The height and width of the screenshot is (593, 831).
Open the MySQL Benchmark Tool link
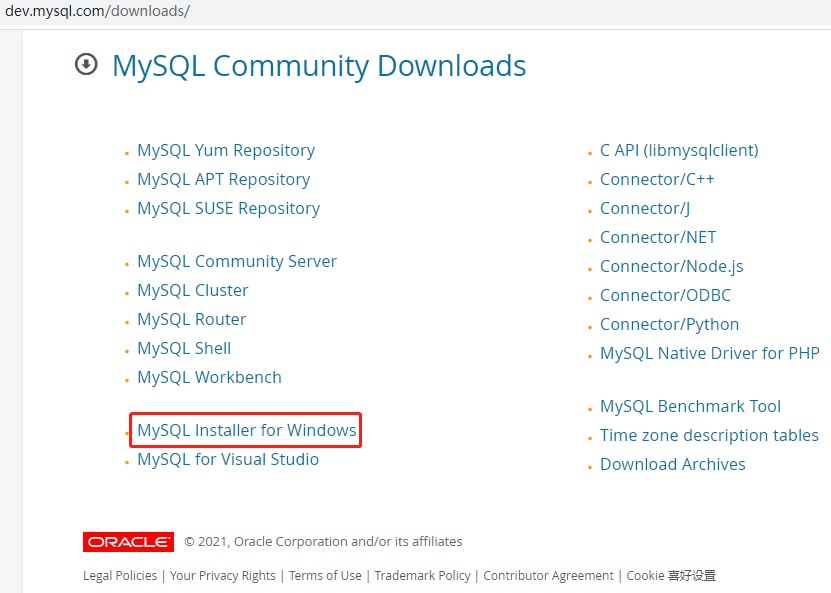click(690, 406)
